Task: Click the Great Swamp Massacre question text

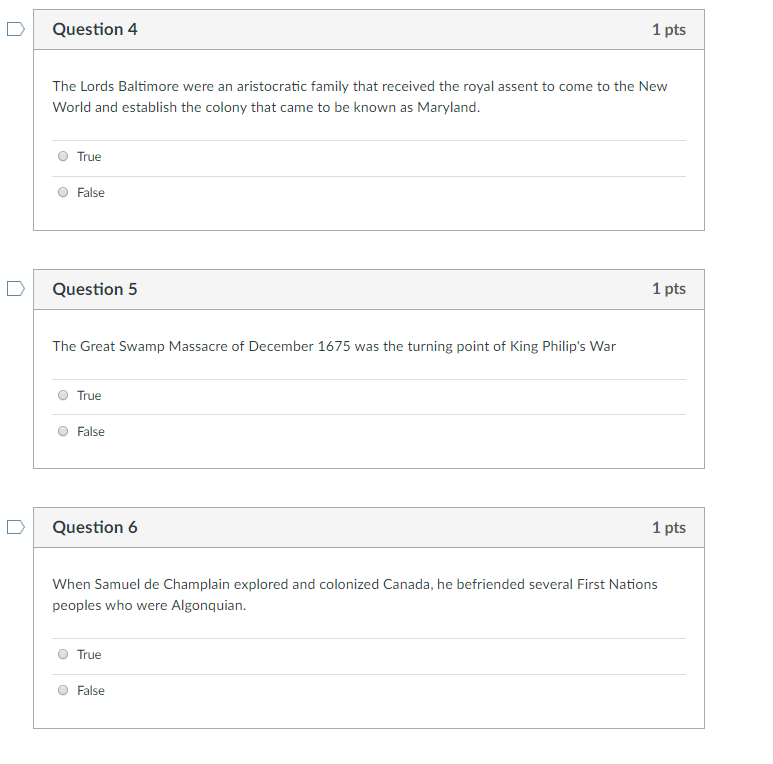Action: (334, 347)
